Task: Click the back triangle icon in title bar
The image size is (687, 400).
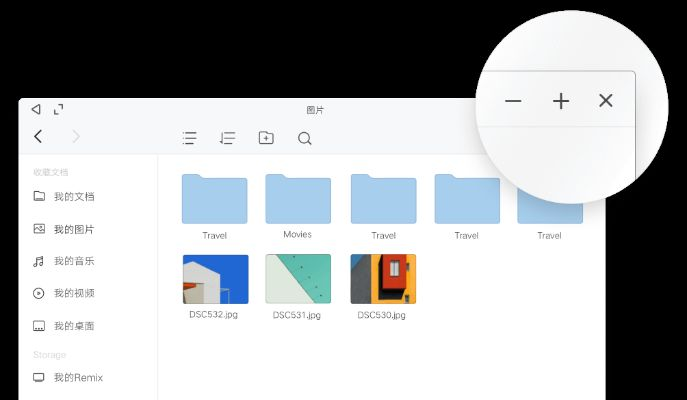Action: tap(36, 109)
